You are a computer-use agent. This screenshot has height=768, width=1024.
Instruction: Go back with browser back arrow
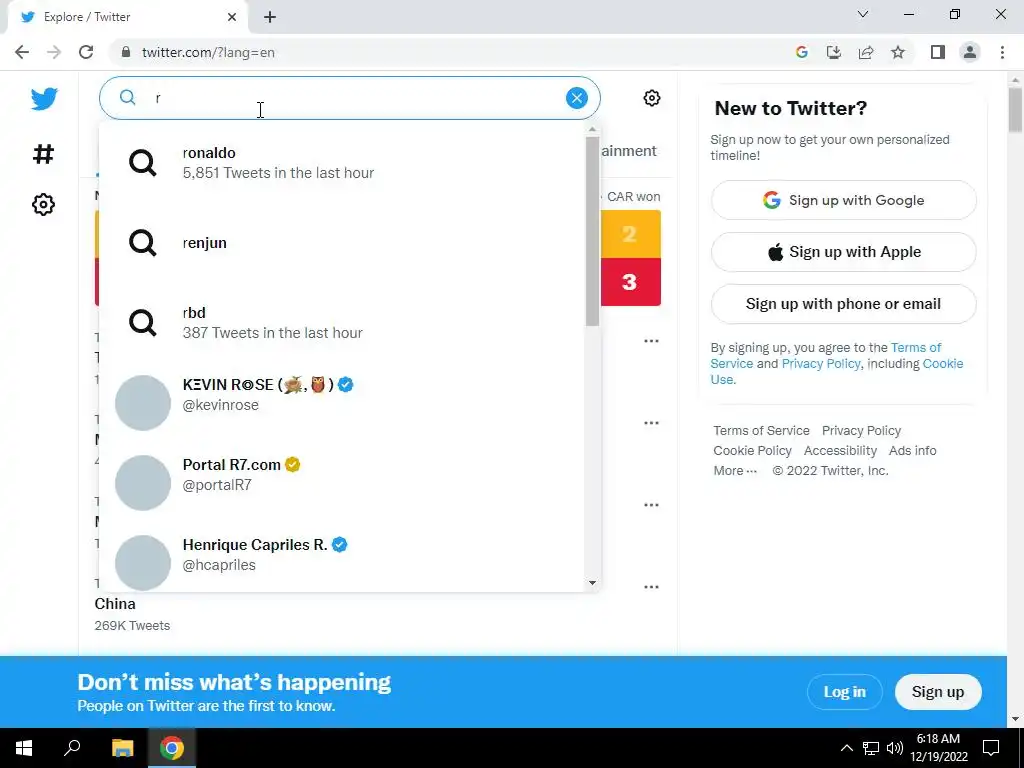(x=22, y=52)
